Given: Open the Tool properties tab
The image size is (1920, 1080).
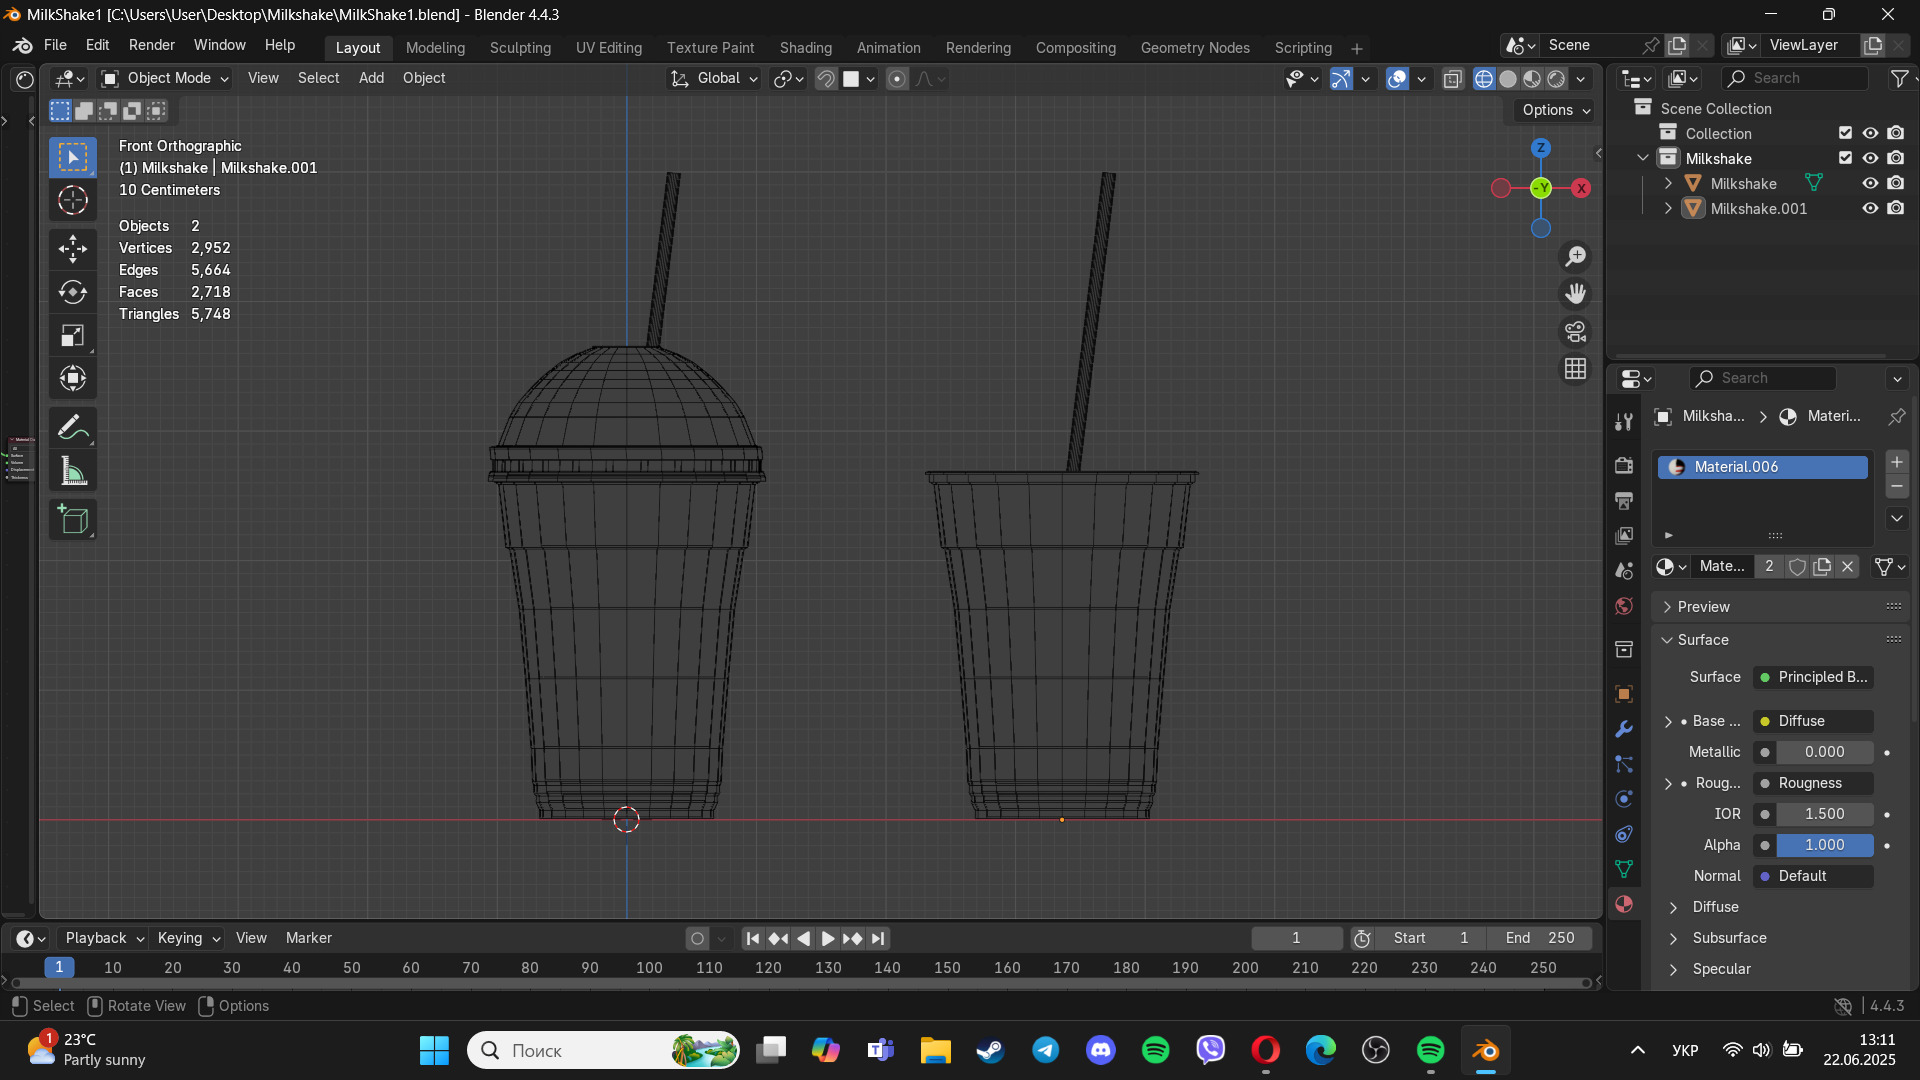Looking at the screenshot, I should click(1624, 422).
